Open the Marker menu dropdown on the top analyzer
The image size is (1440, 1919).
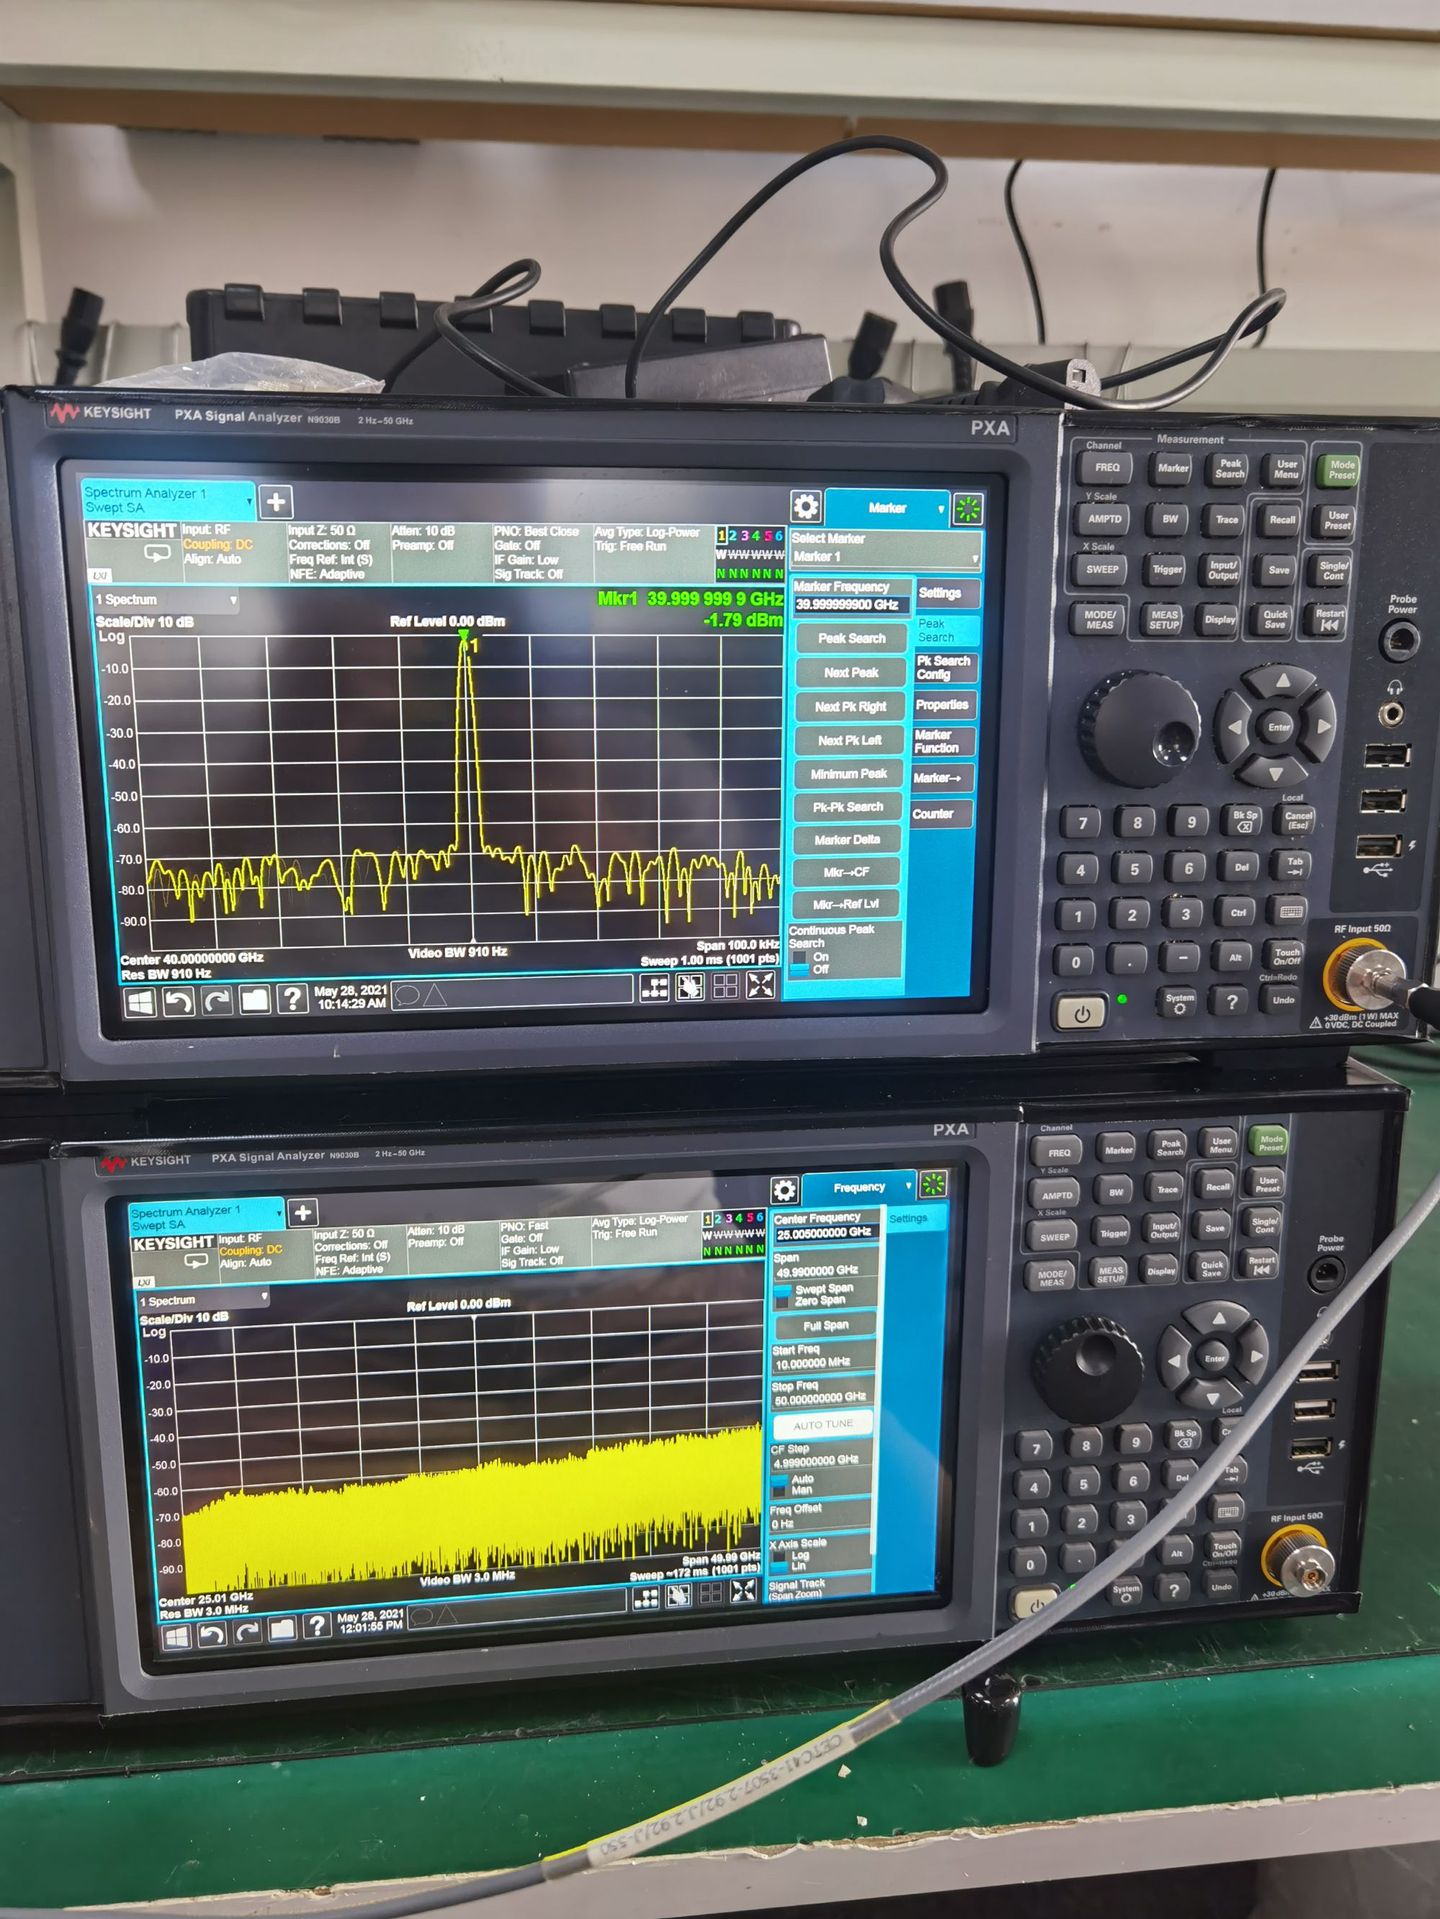pos(887,508)
